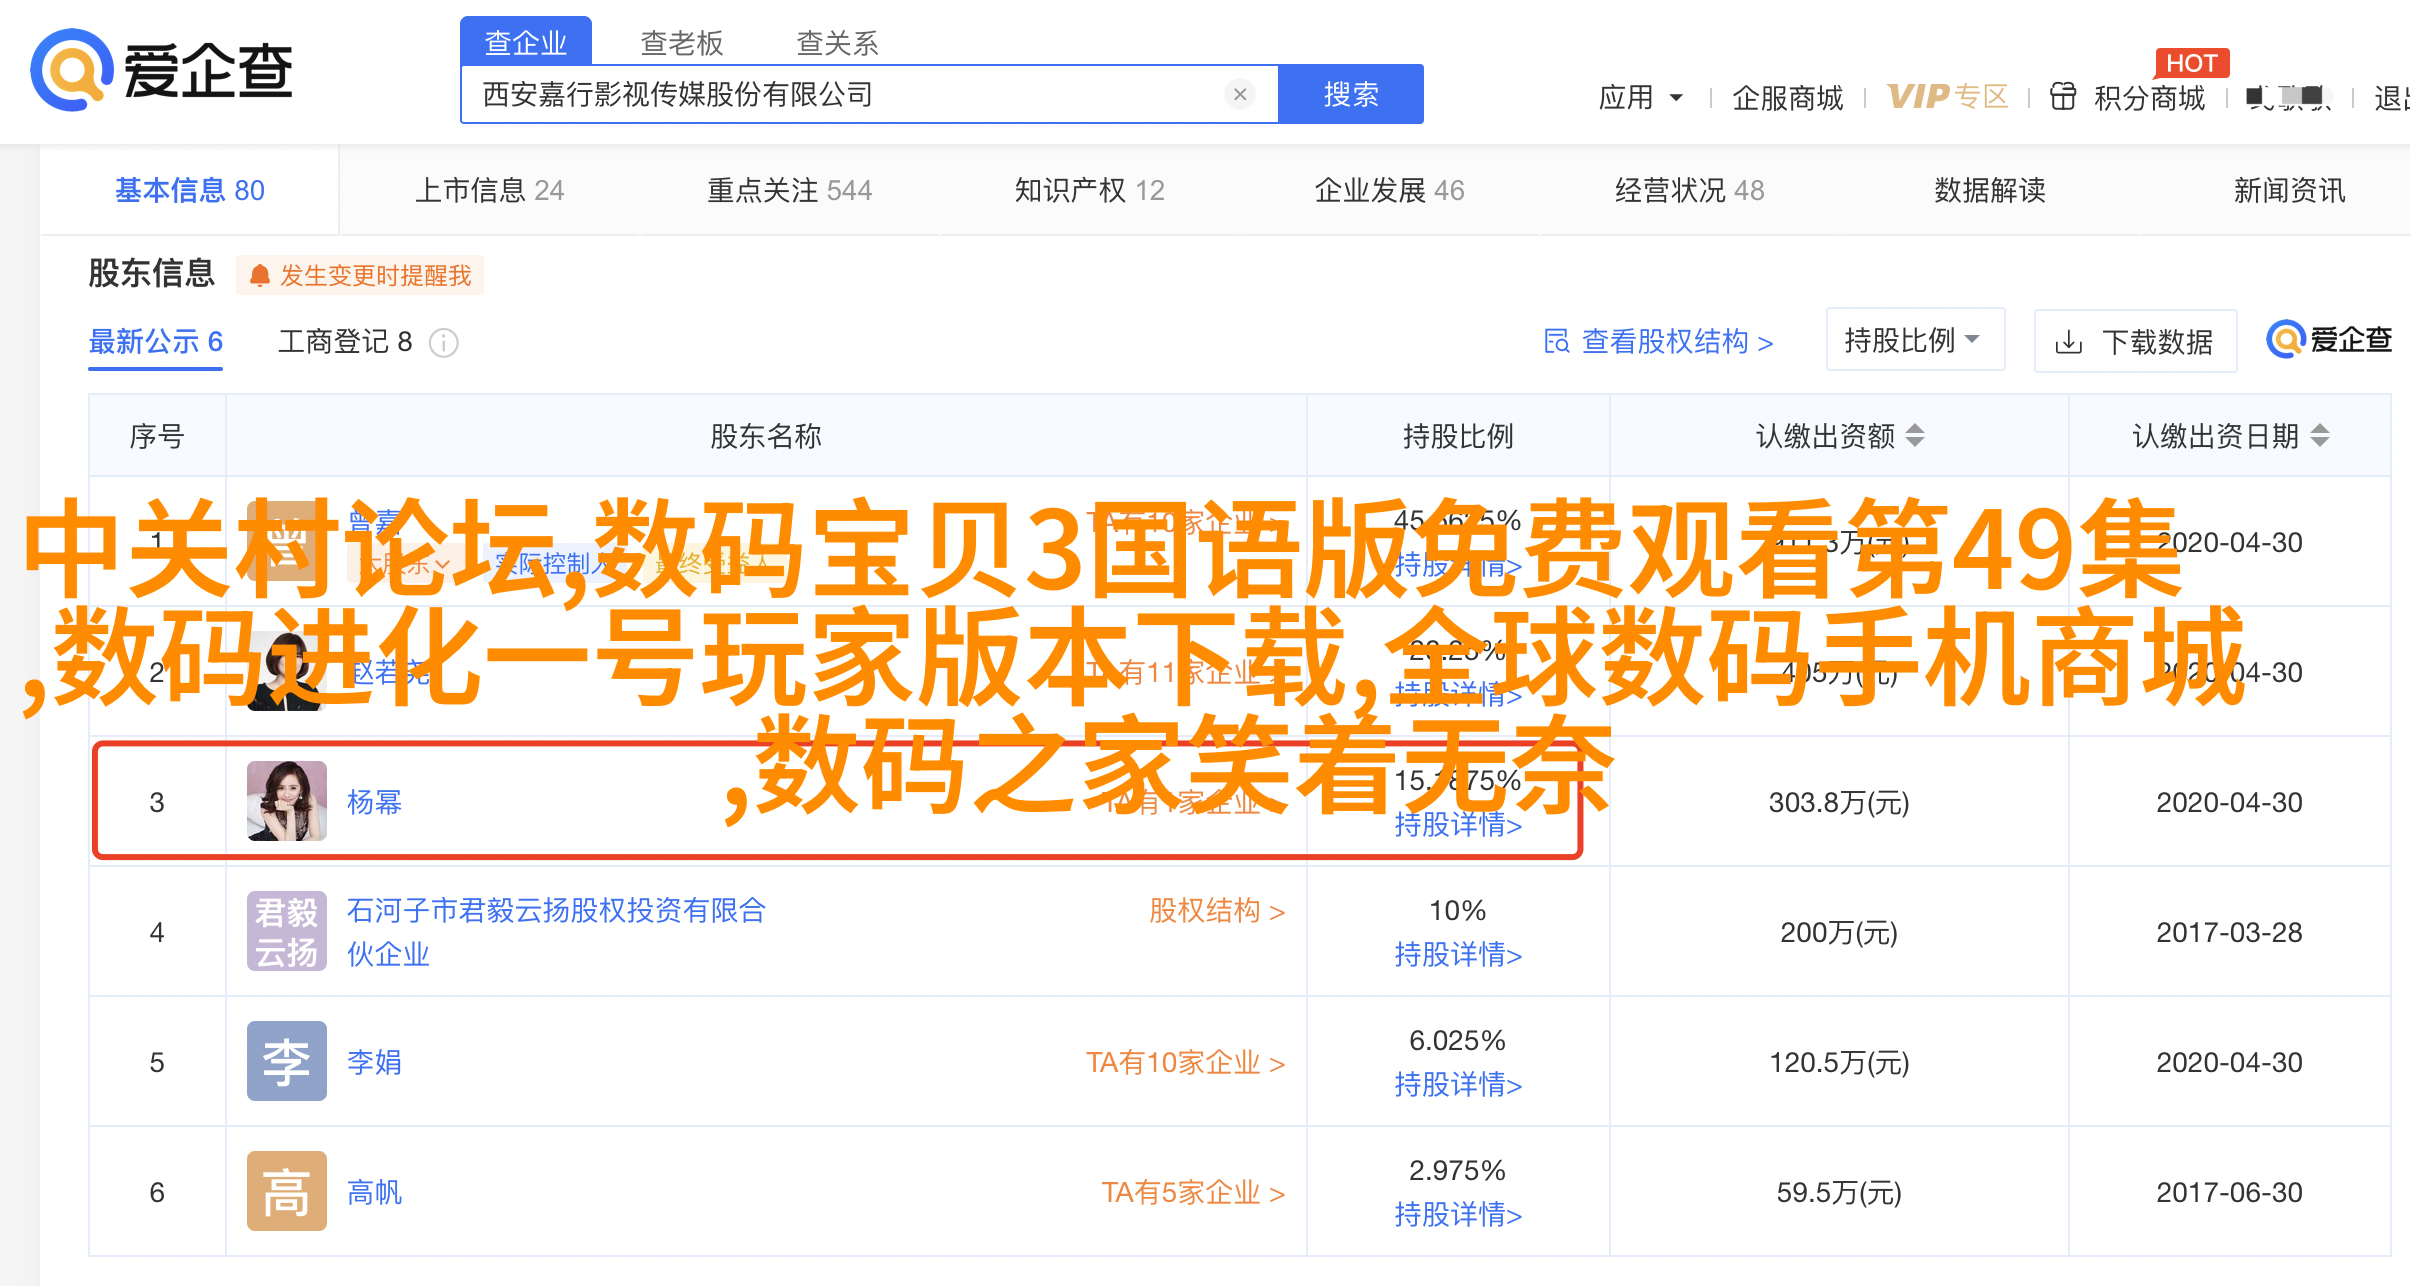Select the 查企业 search tab
Screen dimensions: 2410x1286
click(x=526, y=42)
